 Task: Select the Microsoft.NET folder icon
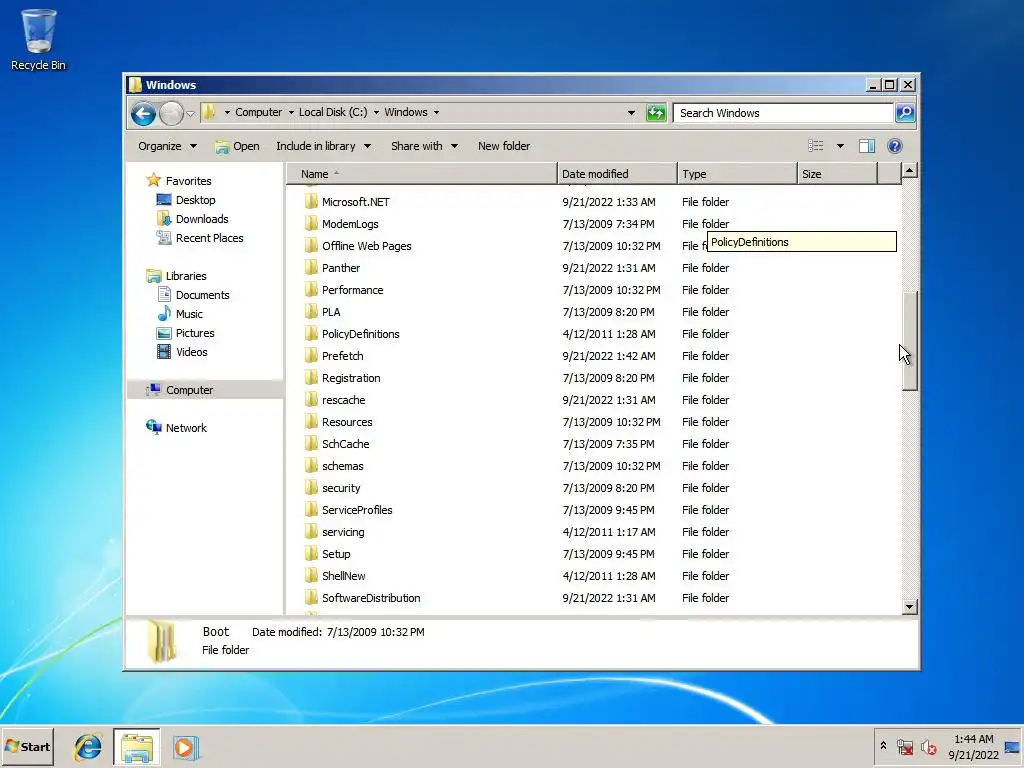311,201
